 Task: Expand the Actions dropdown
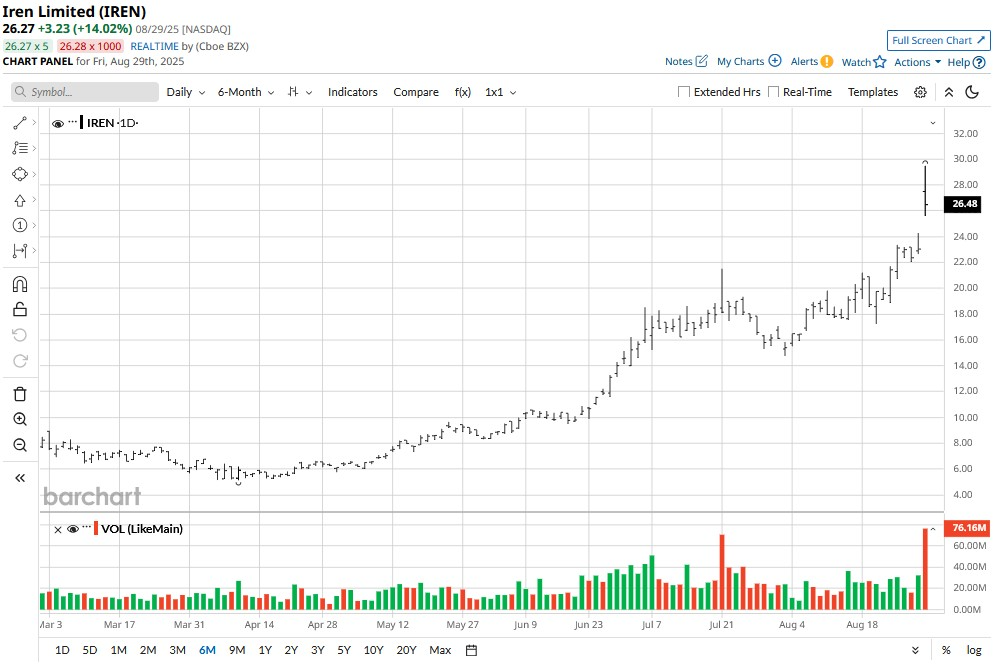tap(917, 62)
